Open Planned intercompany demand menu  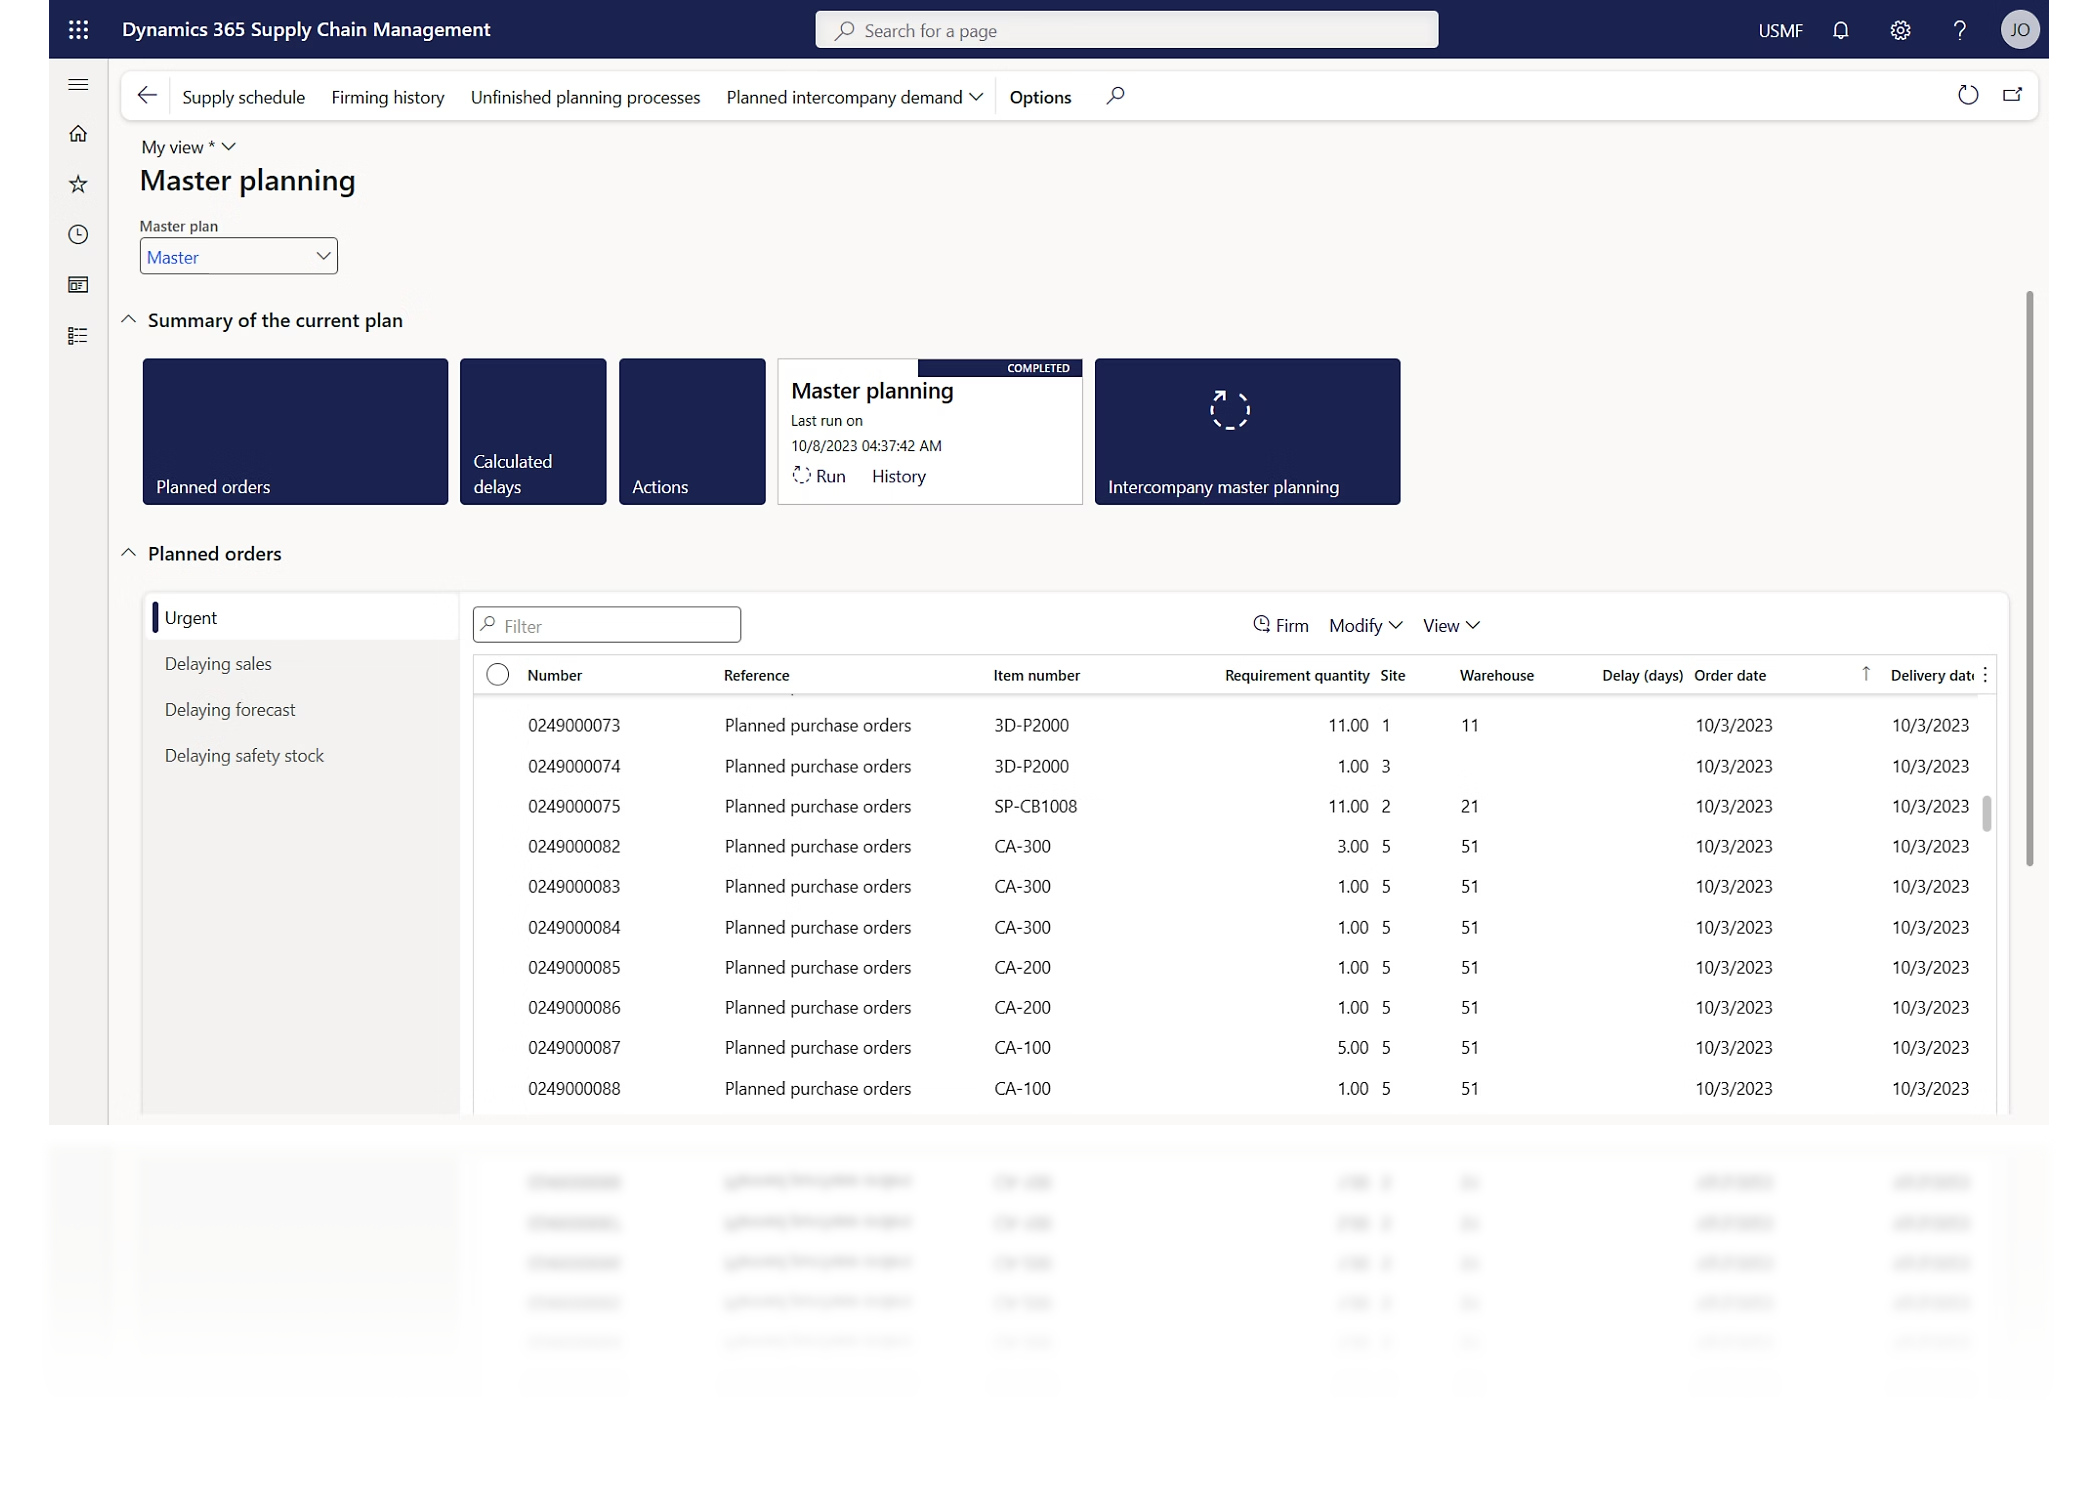tap(854, 97)
